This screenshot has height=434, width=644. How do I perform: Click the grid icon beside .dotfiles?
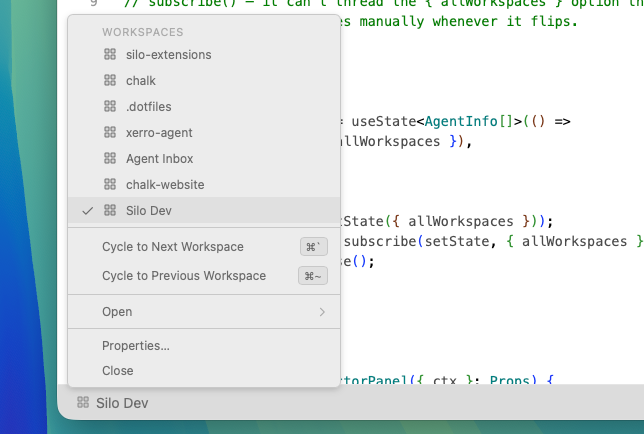[110, 106]
